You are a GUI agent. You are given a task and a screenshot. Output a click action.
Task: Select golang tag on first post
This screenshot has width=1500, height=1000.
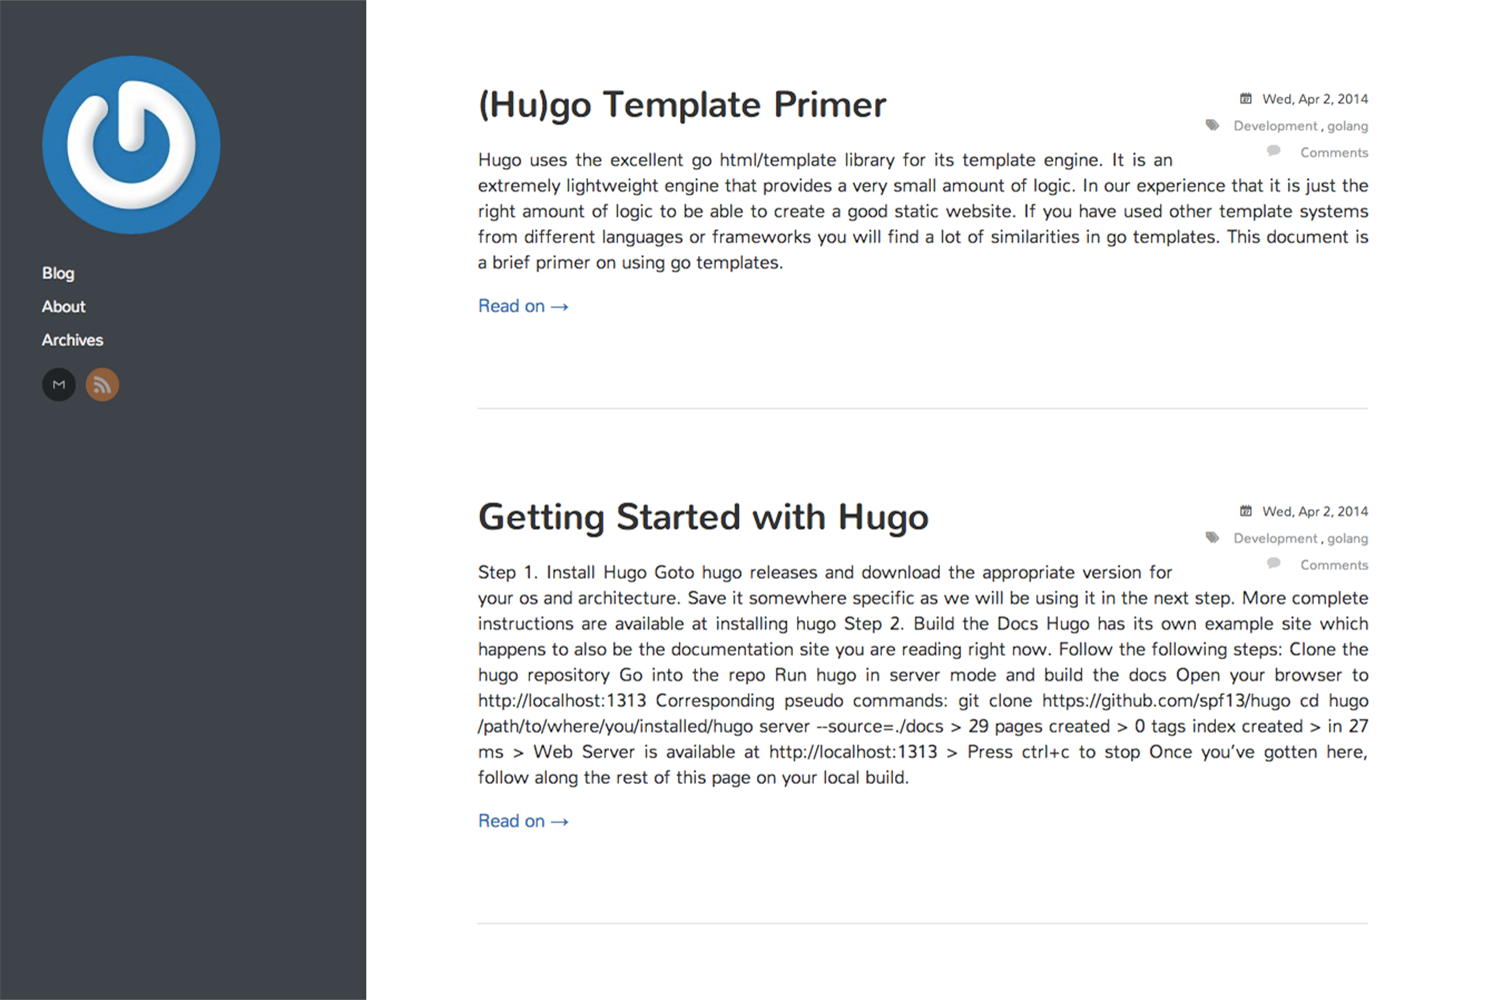pos(1347,126)
